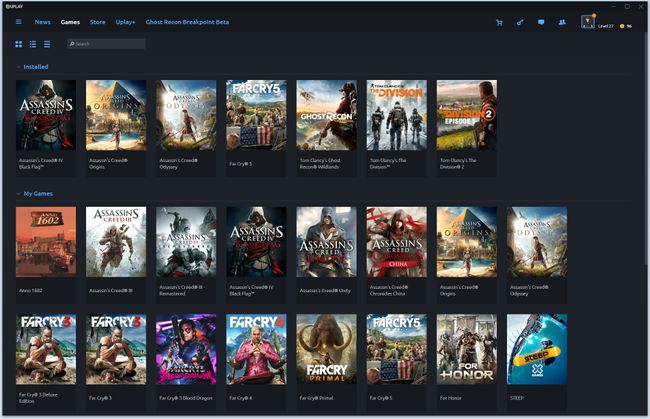The width and height of the screenshot is (650, 419).
Task: Open Far Cry 5 under My Games
Action: pyautogui.click(x=397, y=362)
